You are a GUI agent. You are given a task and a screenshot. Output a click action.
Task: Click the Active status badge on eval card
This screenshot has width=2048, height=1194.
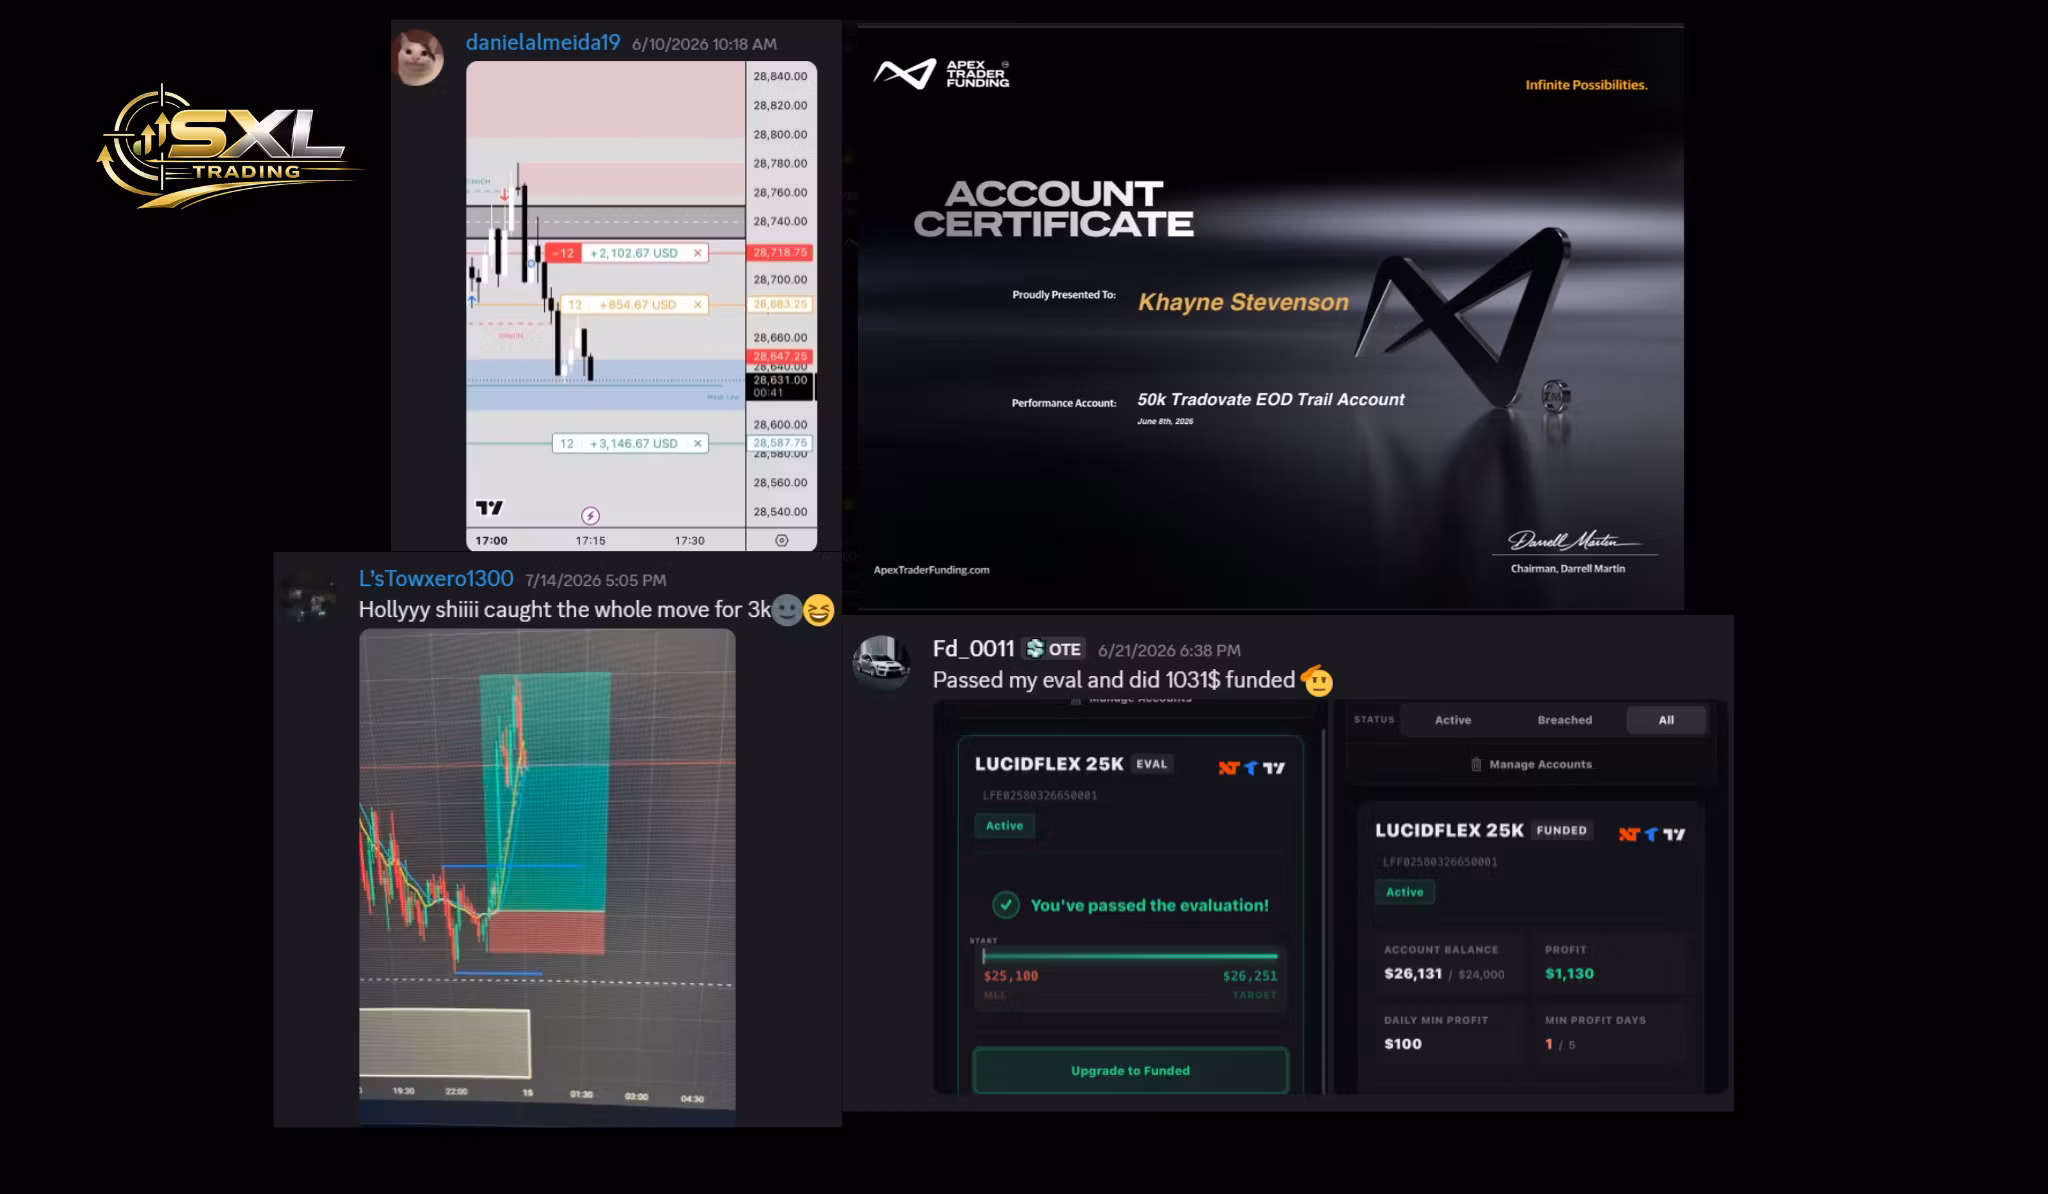pos(1005,826)
